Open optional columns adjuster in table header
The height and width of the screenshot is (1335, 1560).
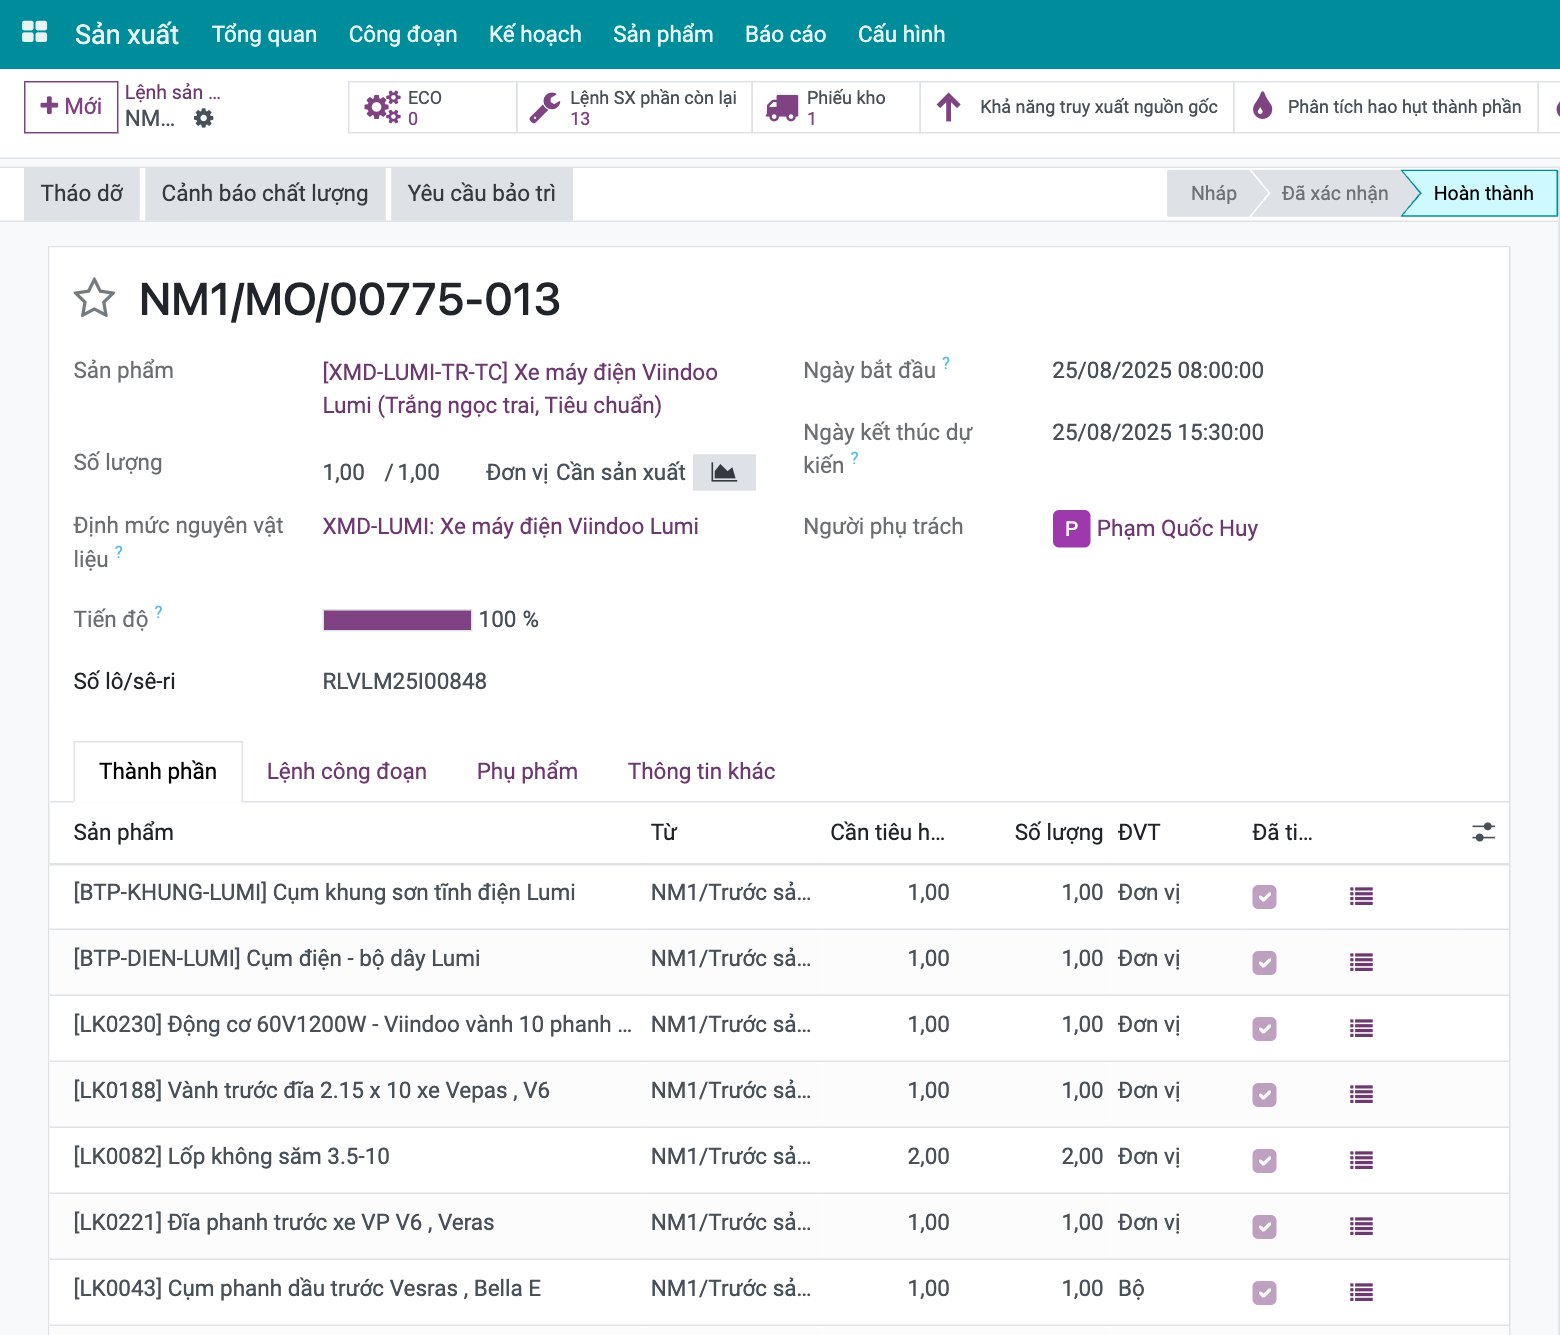tap(1483, 832)
